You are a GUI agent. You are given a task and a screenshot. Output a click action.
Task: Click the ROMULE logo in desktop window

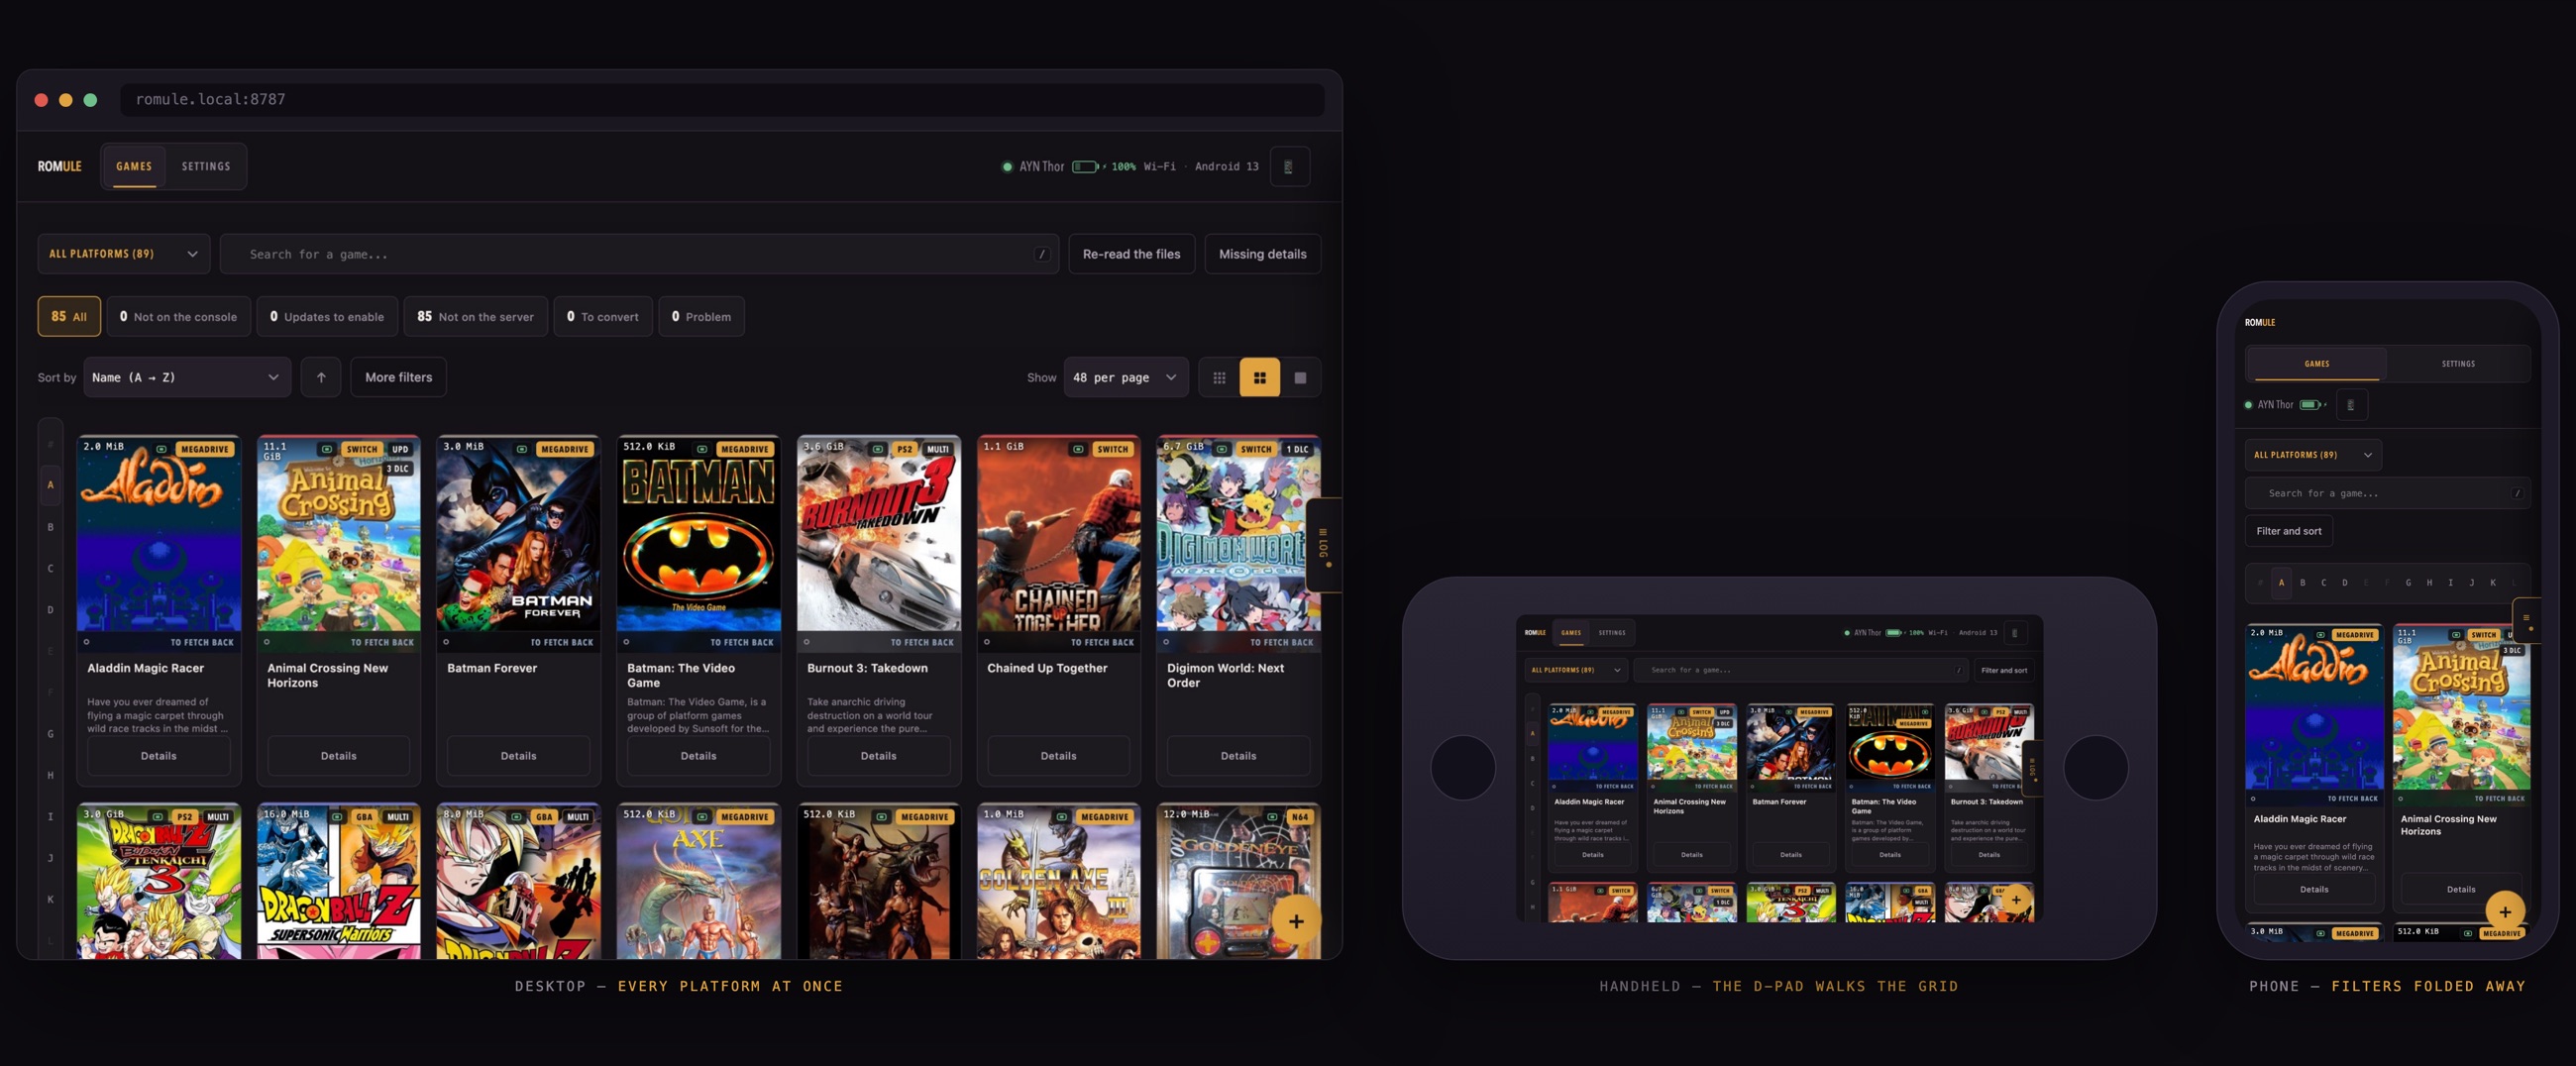coord(60,166)
